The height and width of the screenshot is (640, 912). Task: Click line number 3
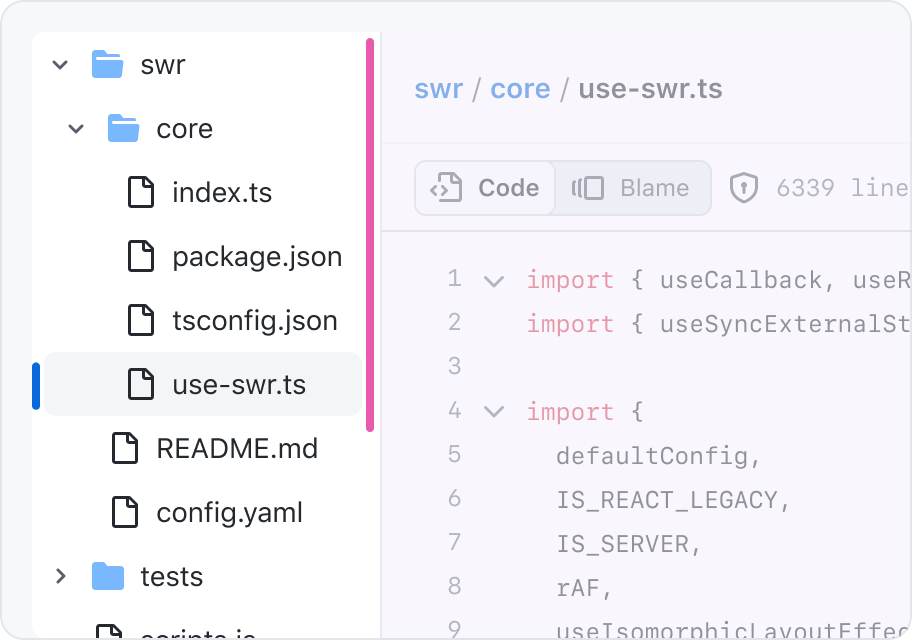coord(455,367)
